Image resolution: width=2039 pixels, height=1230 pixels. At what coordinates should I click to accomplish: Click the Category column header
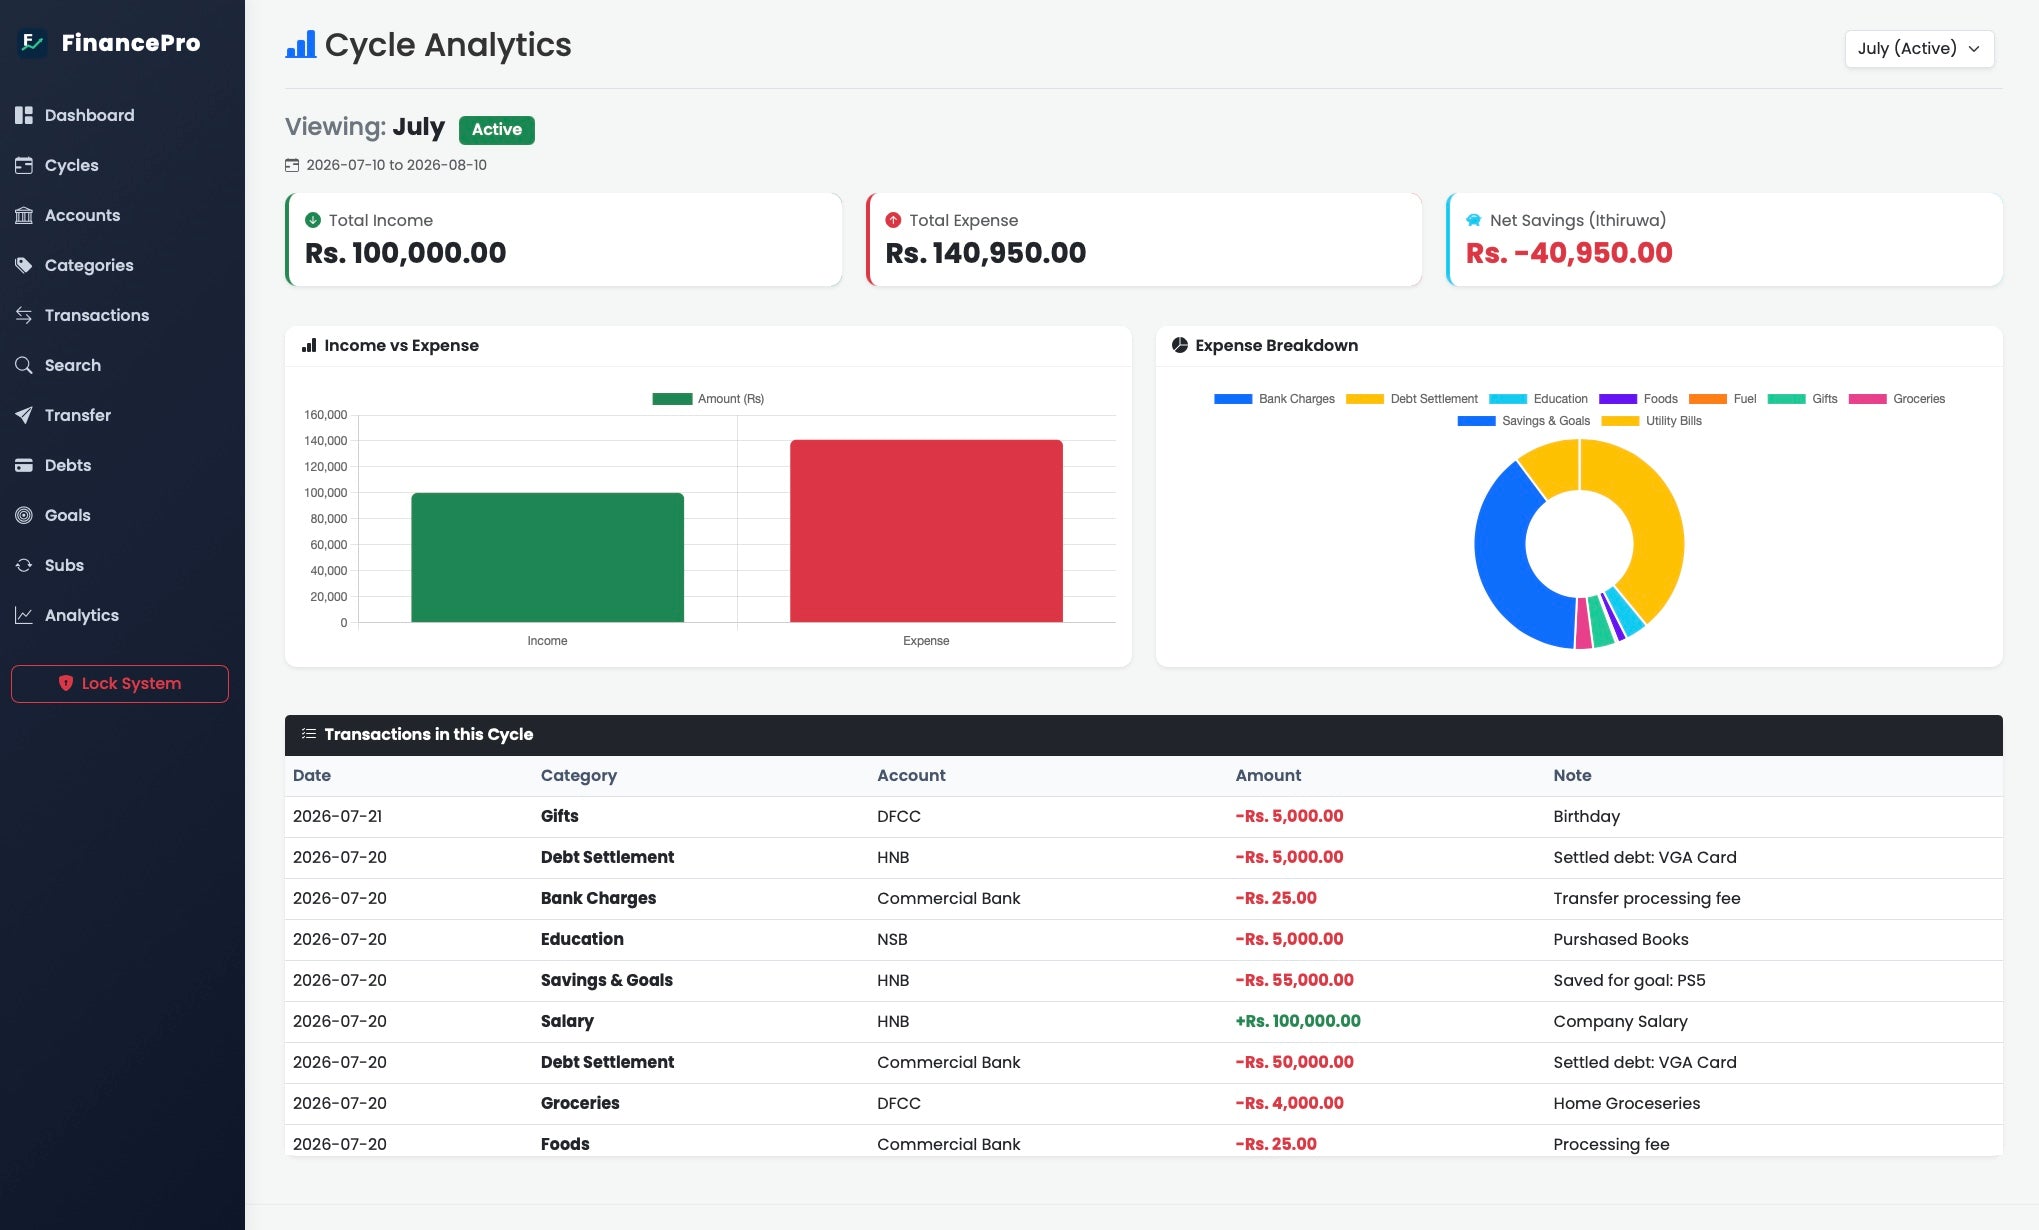coord(578,775)
